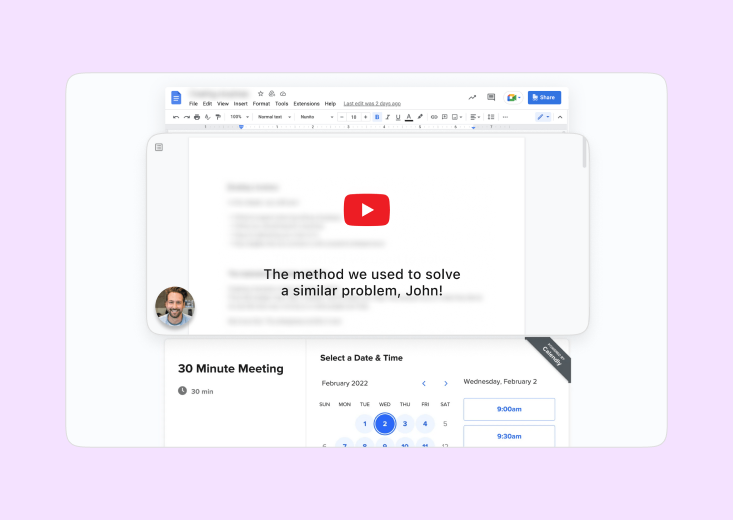Select February 2 on the calendar
Image resolution: width=733 pixels, height=520 pixels.
click(385, 424)
